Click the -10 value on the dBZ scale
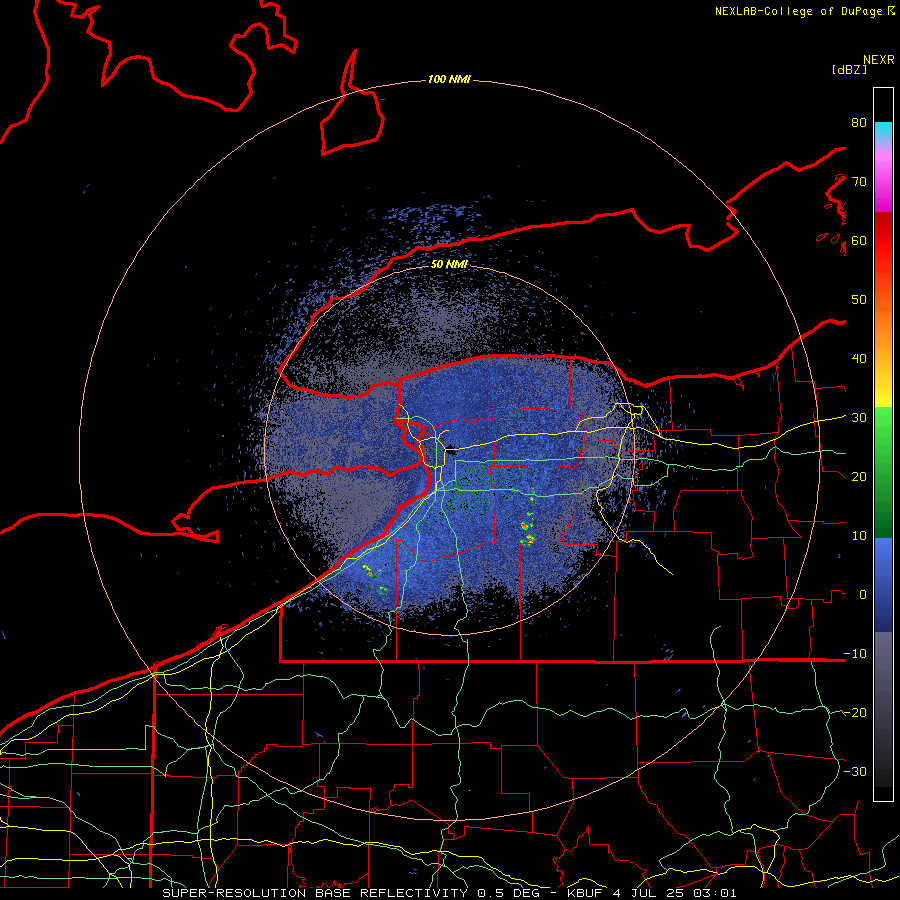This screenshot has width=900, height=900. (x=855, y=654)
